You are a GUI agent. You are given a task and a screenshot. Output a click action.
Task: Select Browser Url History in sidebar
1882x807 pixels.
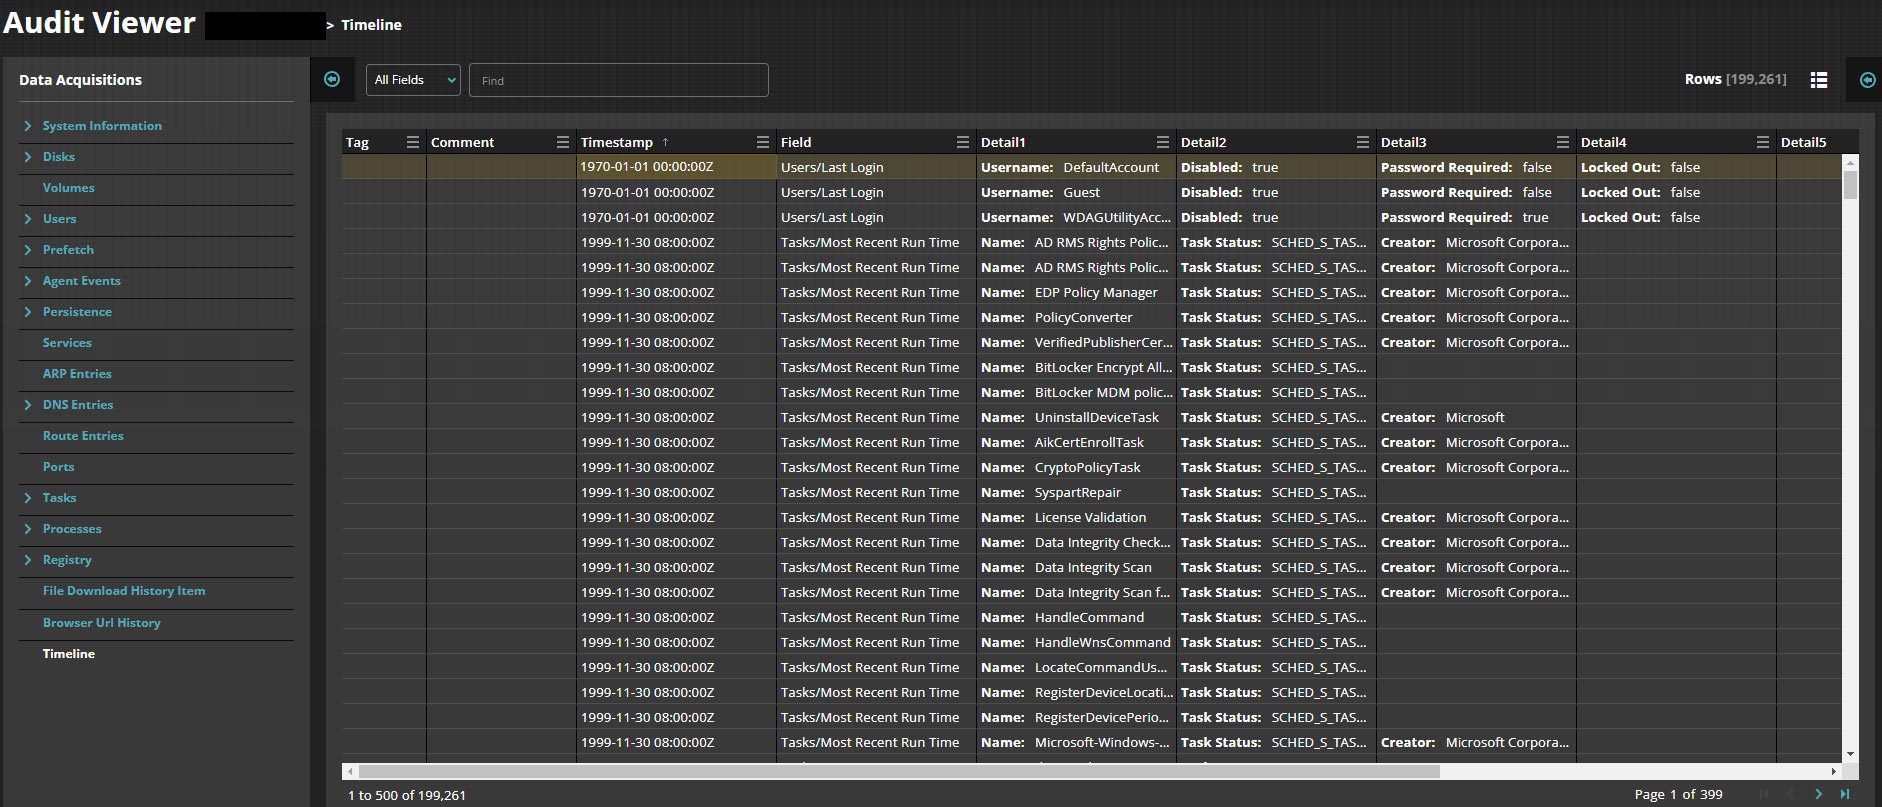[101, 623]
